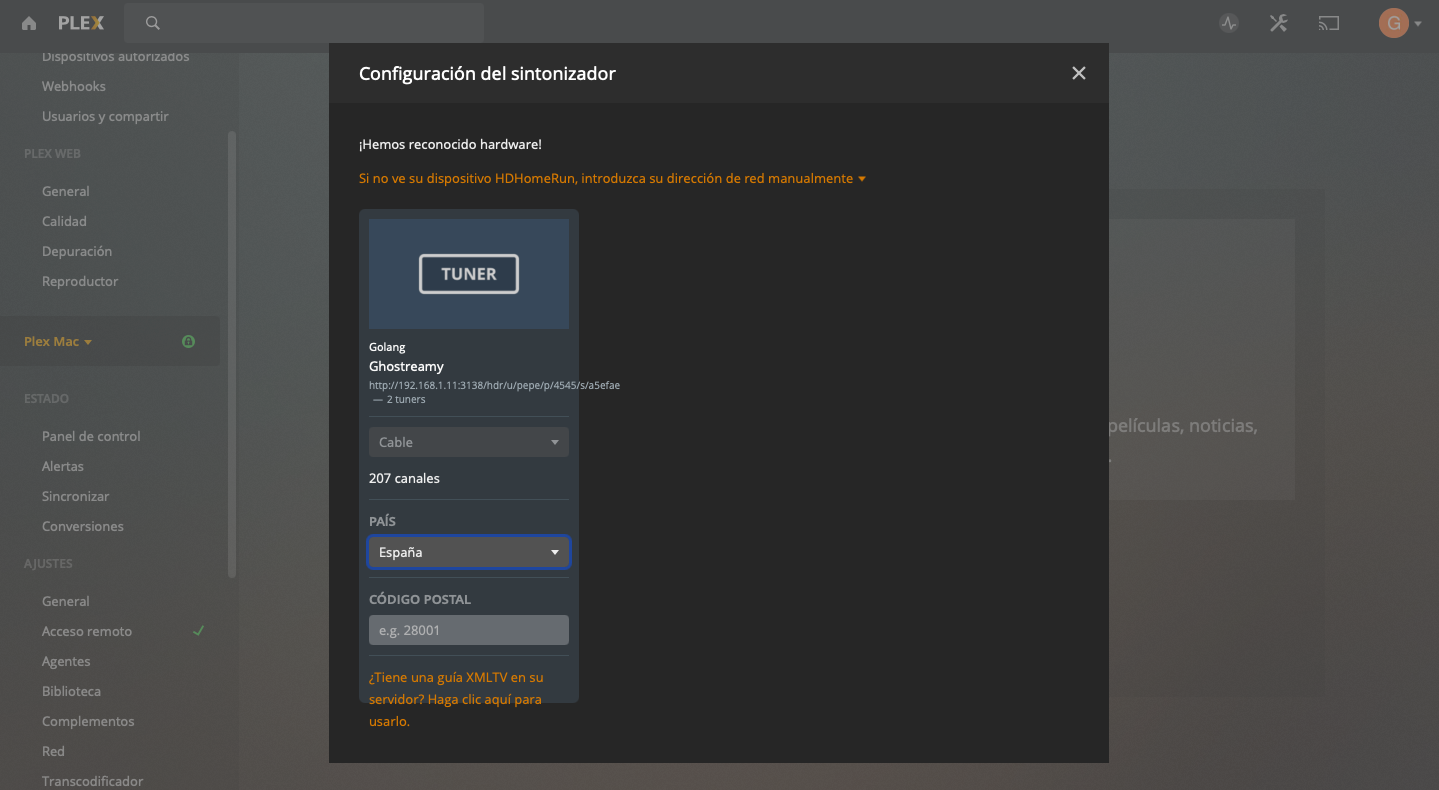Open Panel de control in sidebar
This screenshot has height=790, width=1439.
coord(91,436)
